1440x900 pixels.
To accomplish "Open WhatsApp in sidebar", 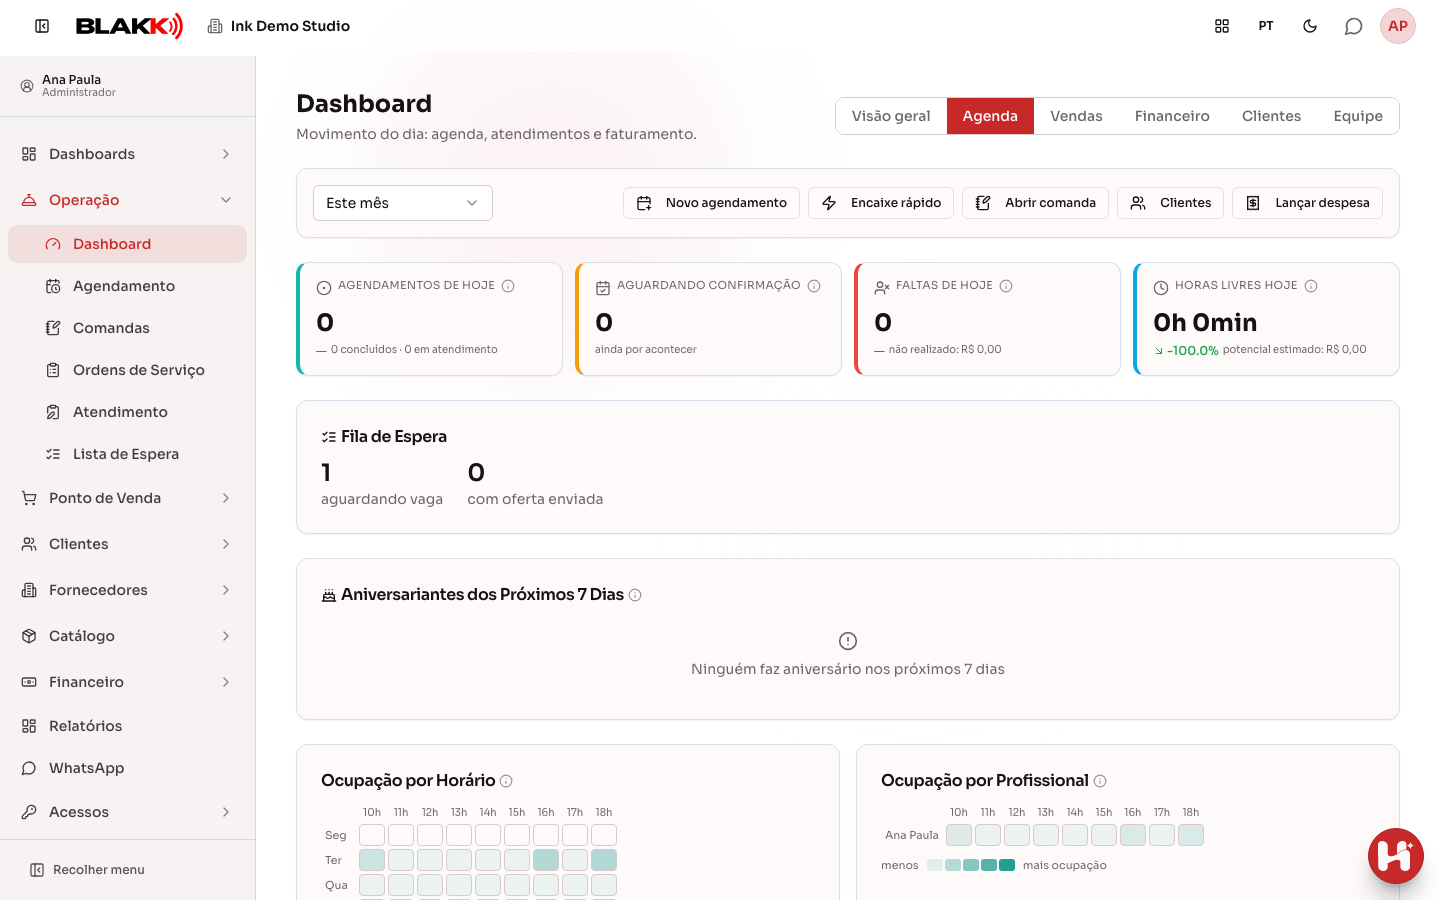I will point(127,768).
